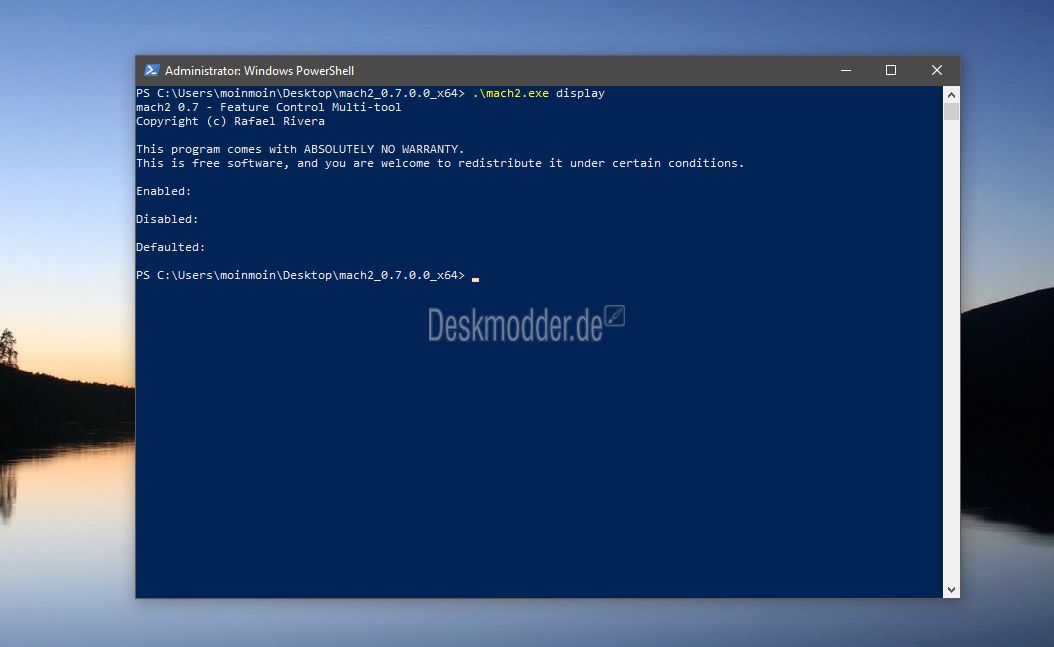Click the PowerShell icon in the title bar
Screen dimensions: 1054x647
pos(151,71)
